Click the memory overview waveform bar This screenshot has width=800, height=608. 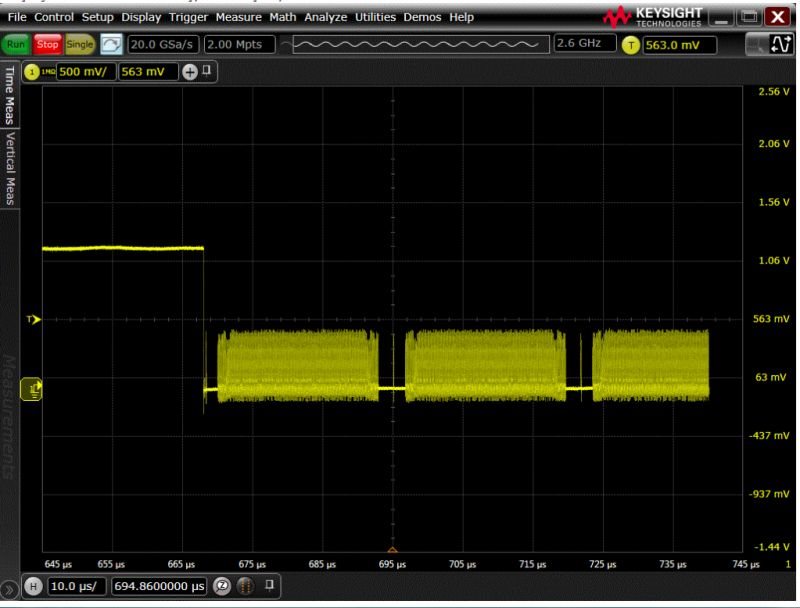coord(421,44)
